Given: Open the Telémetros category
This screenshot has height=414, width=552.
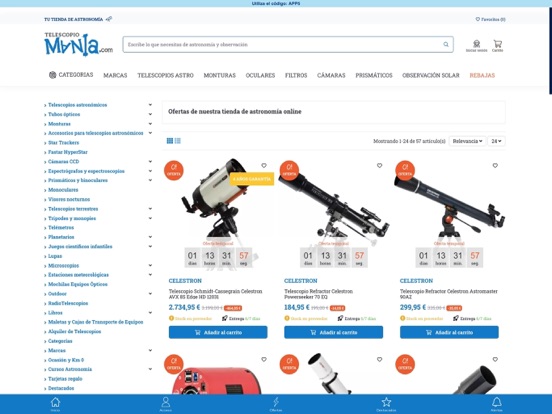Looking at the screenshot, I should point(61,227).
